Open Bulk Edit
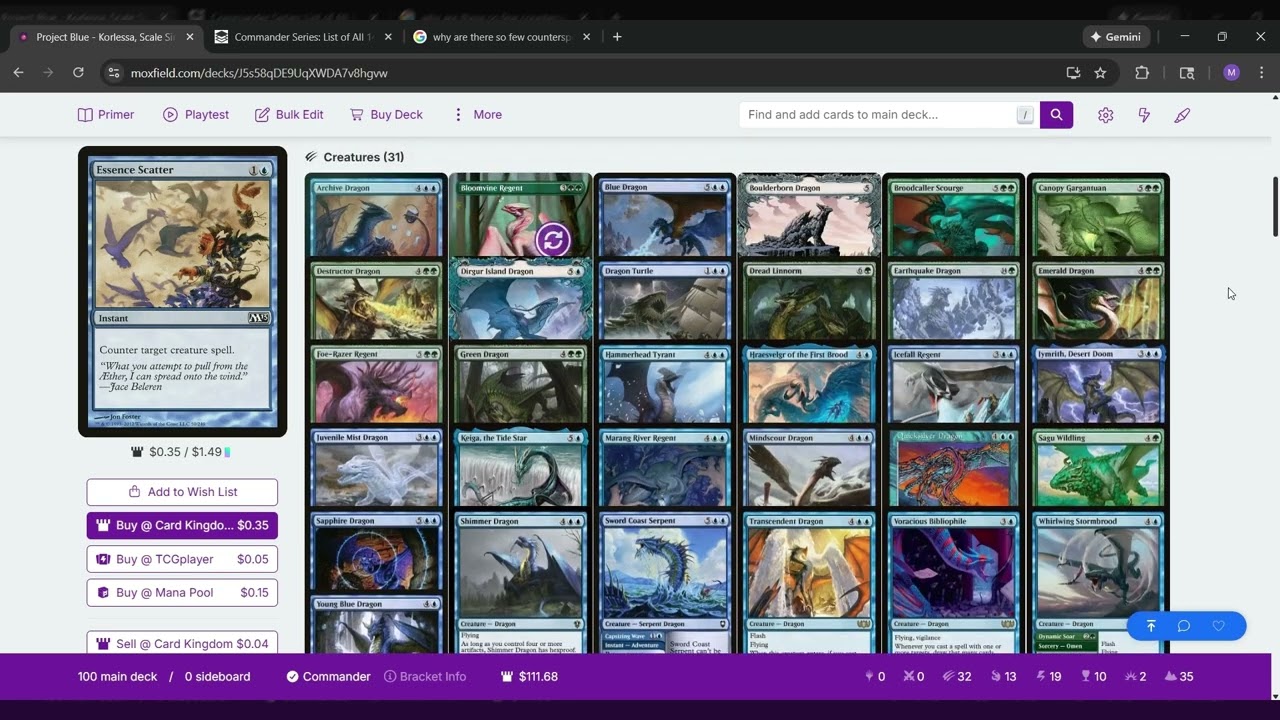The image size is (1280, 720). click(289, 115)
